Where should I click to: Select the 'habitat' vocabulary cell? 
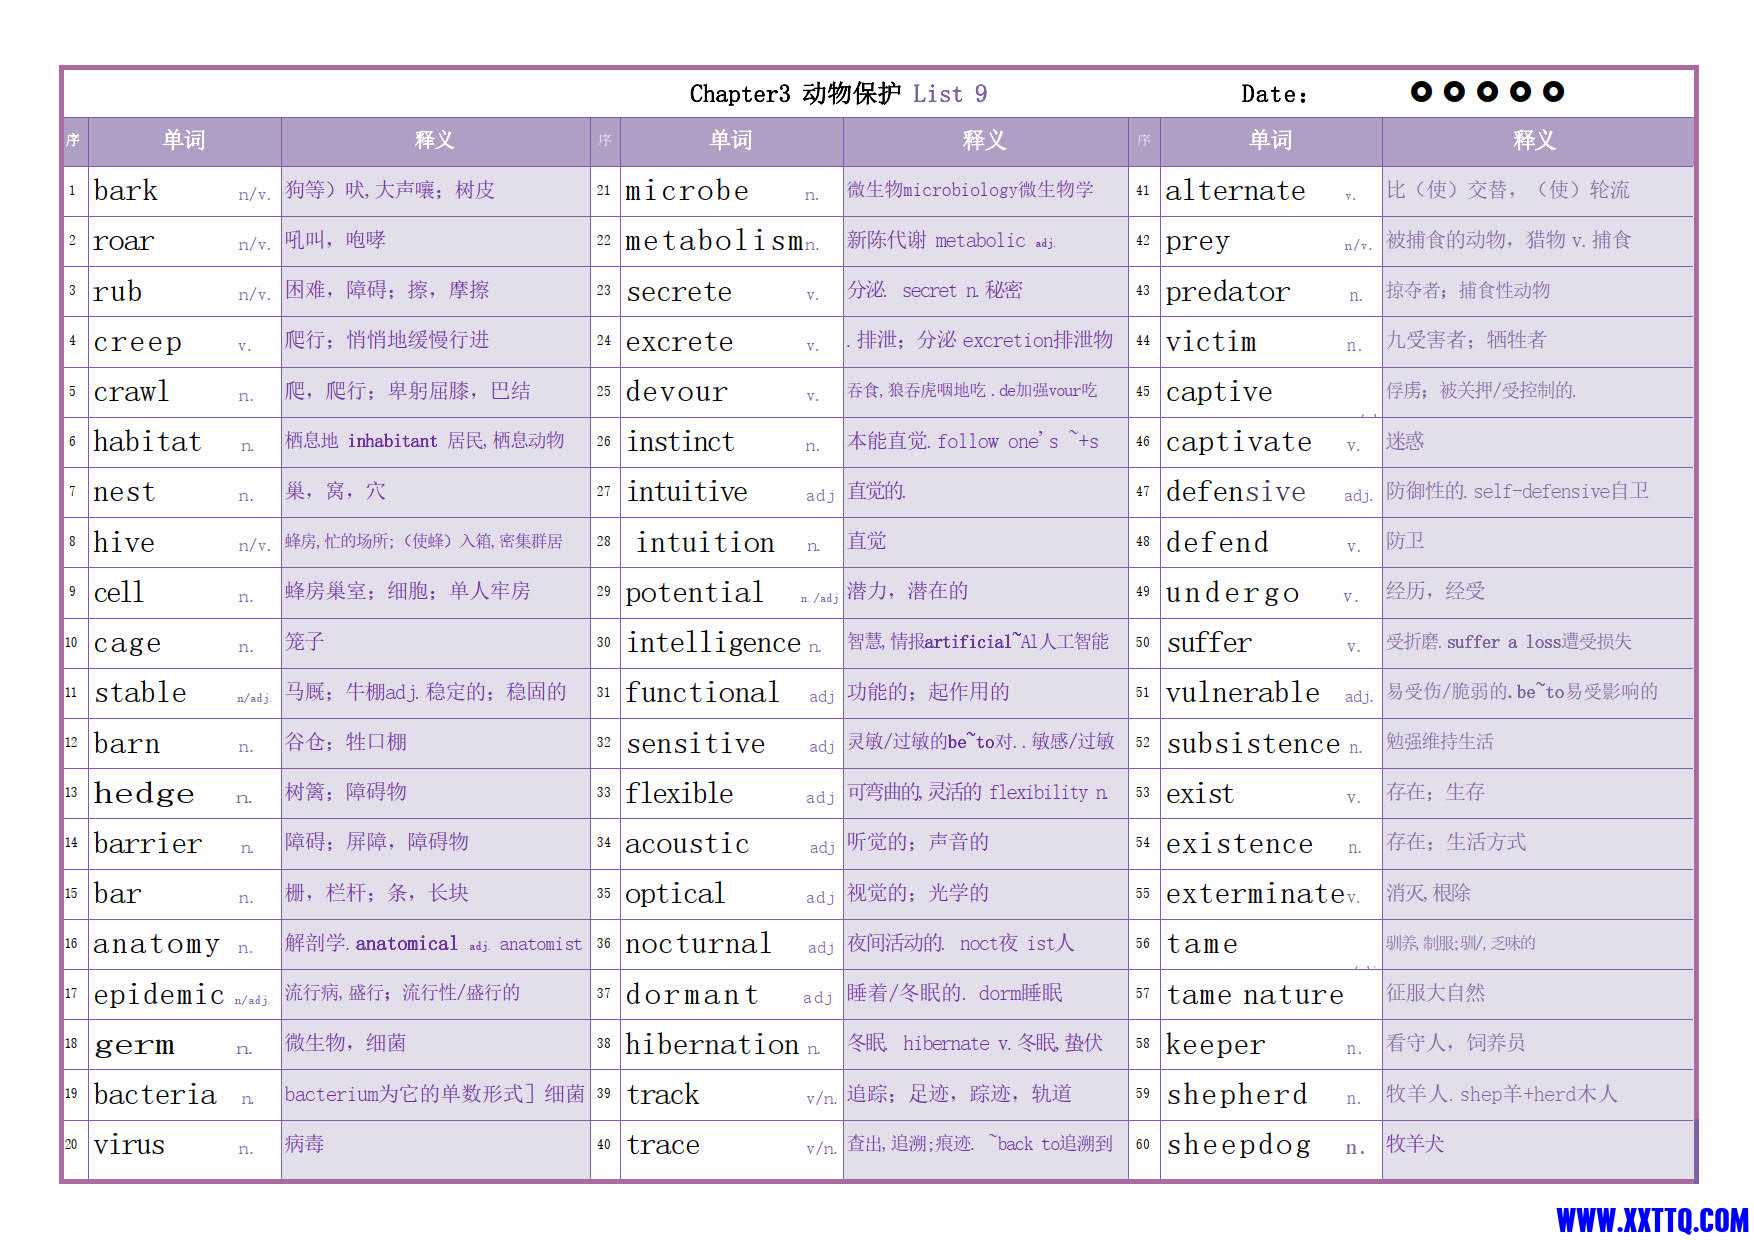[184, 442]
